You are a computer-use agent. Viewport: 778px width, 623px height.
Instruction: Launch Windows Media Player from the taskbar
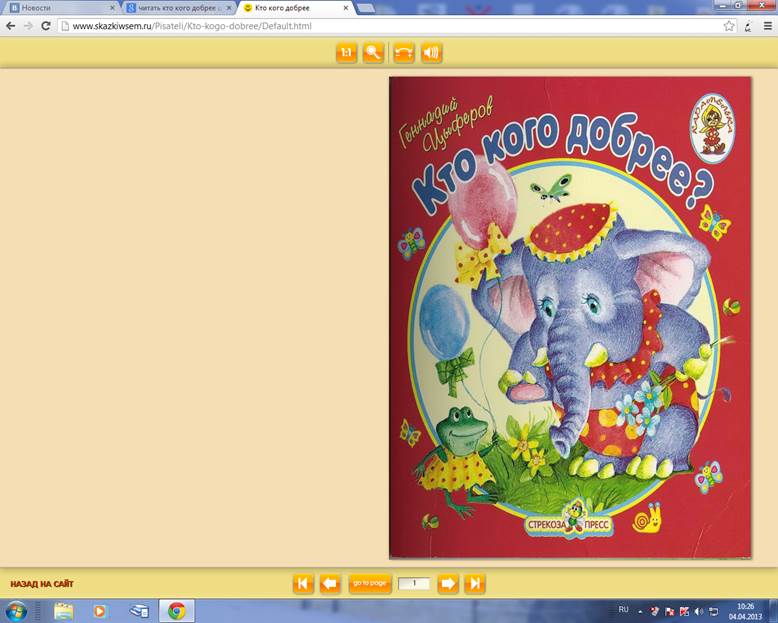100,611
